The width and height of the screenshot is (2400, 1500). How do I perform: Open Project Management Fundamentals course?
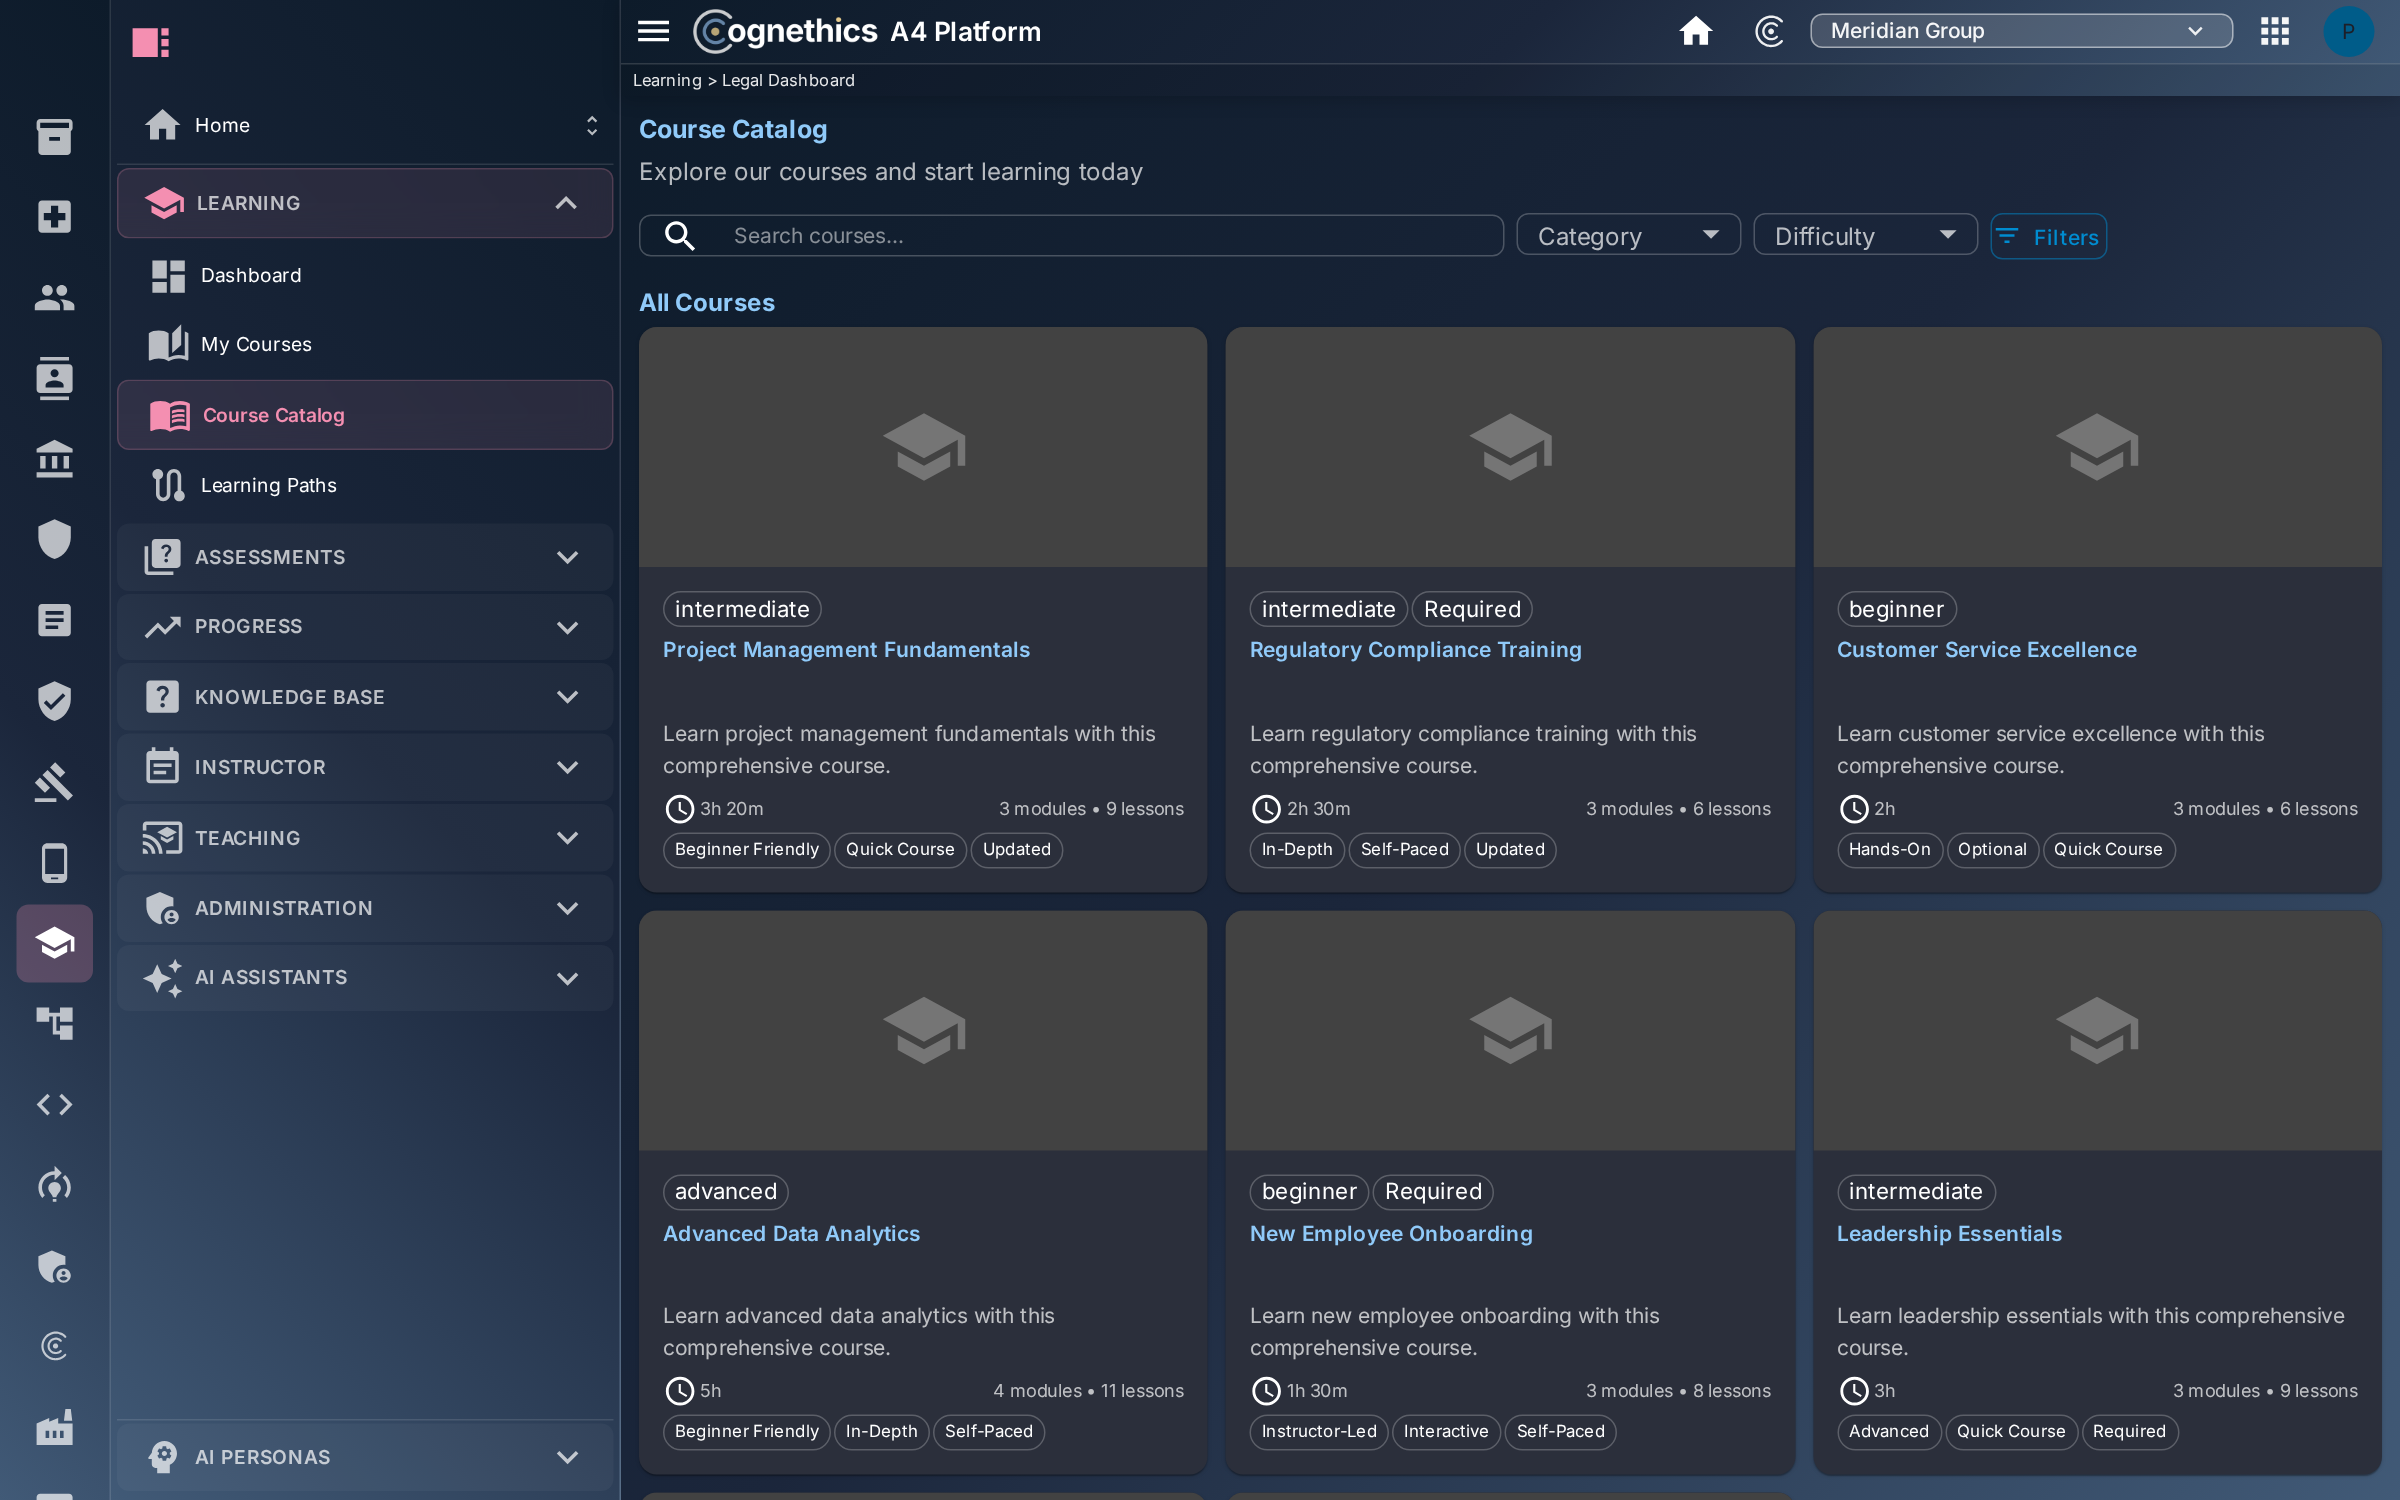pos(846,650)
